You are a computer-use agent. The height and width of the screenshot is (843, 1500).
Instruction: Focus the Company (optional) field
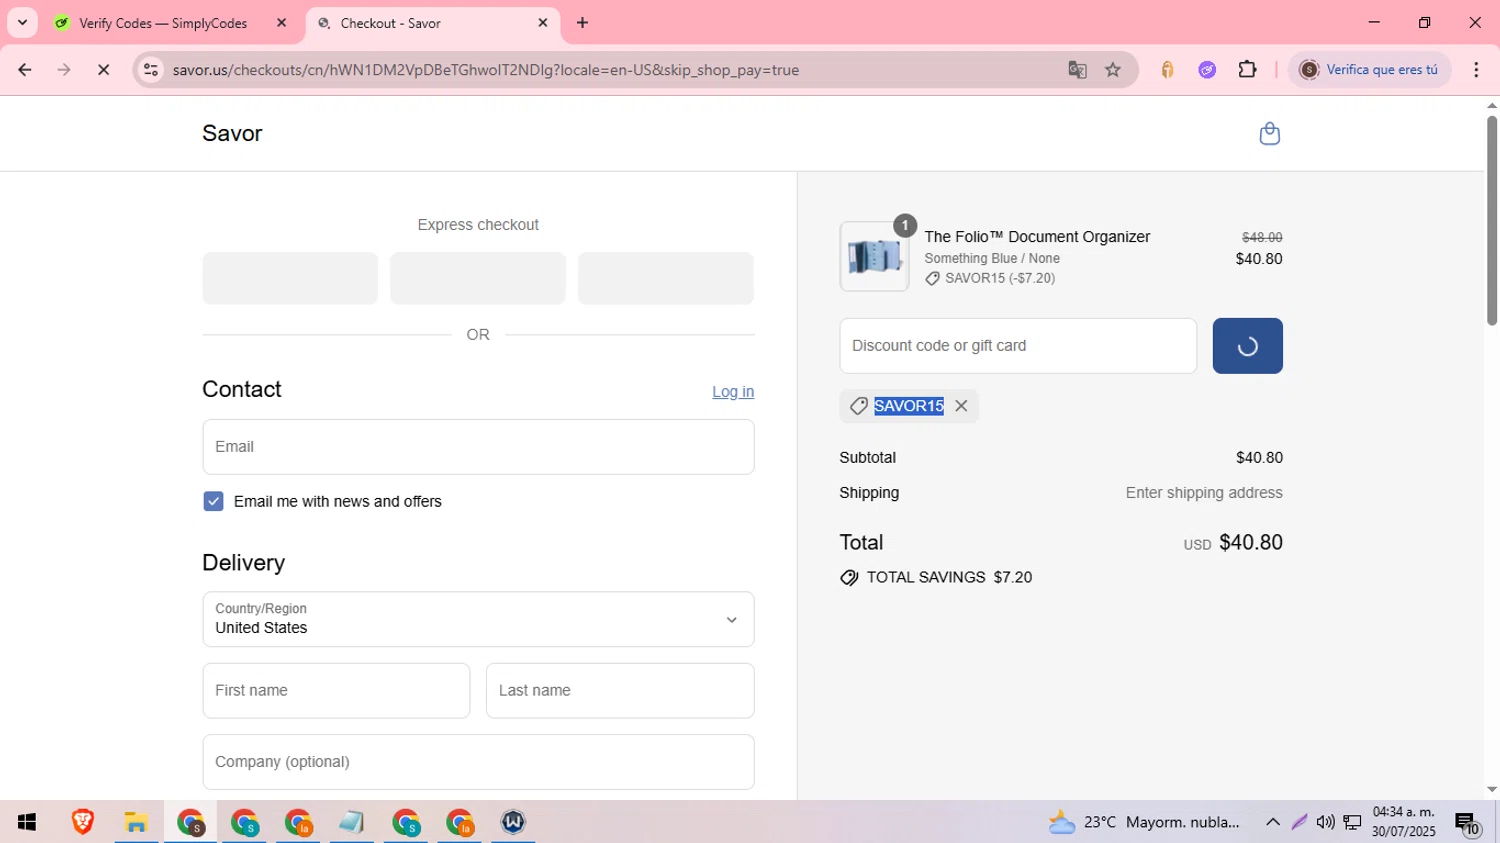point(478,762)
